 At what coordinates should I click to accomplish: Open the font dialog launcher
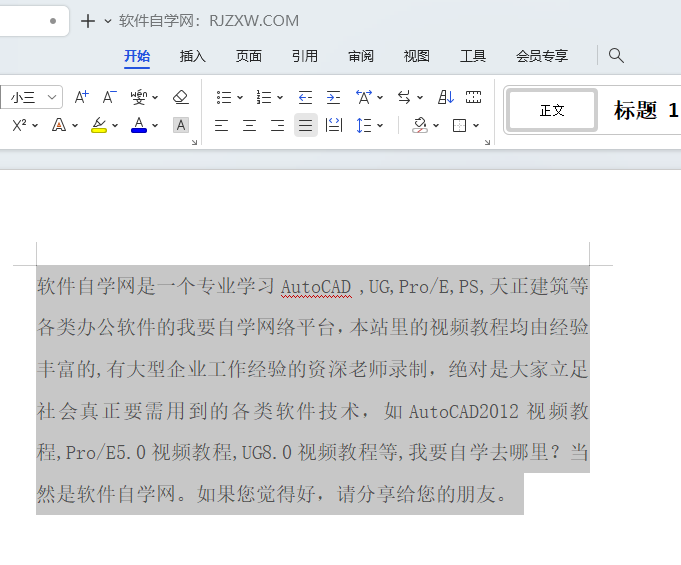(x=194, y=142)
